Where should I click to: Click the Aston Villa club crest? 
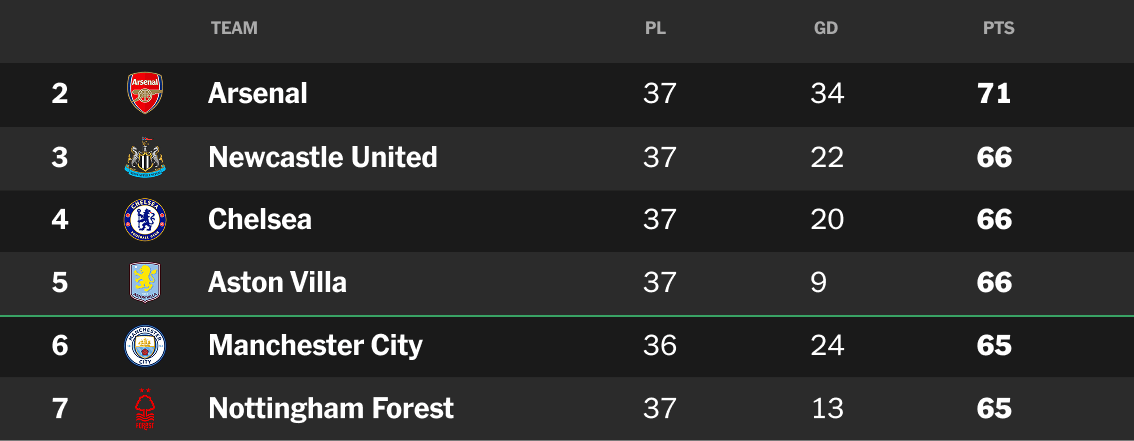(x=145, y=283)
